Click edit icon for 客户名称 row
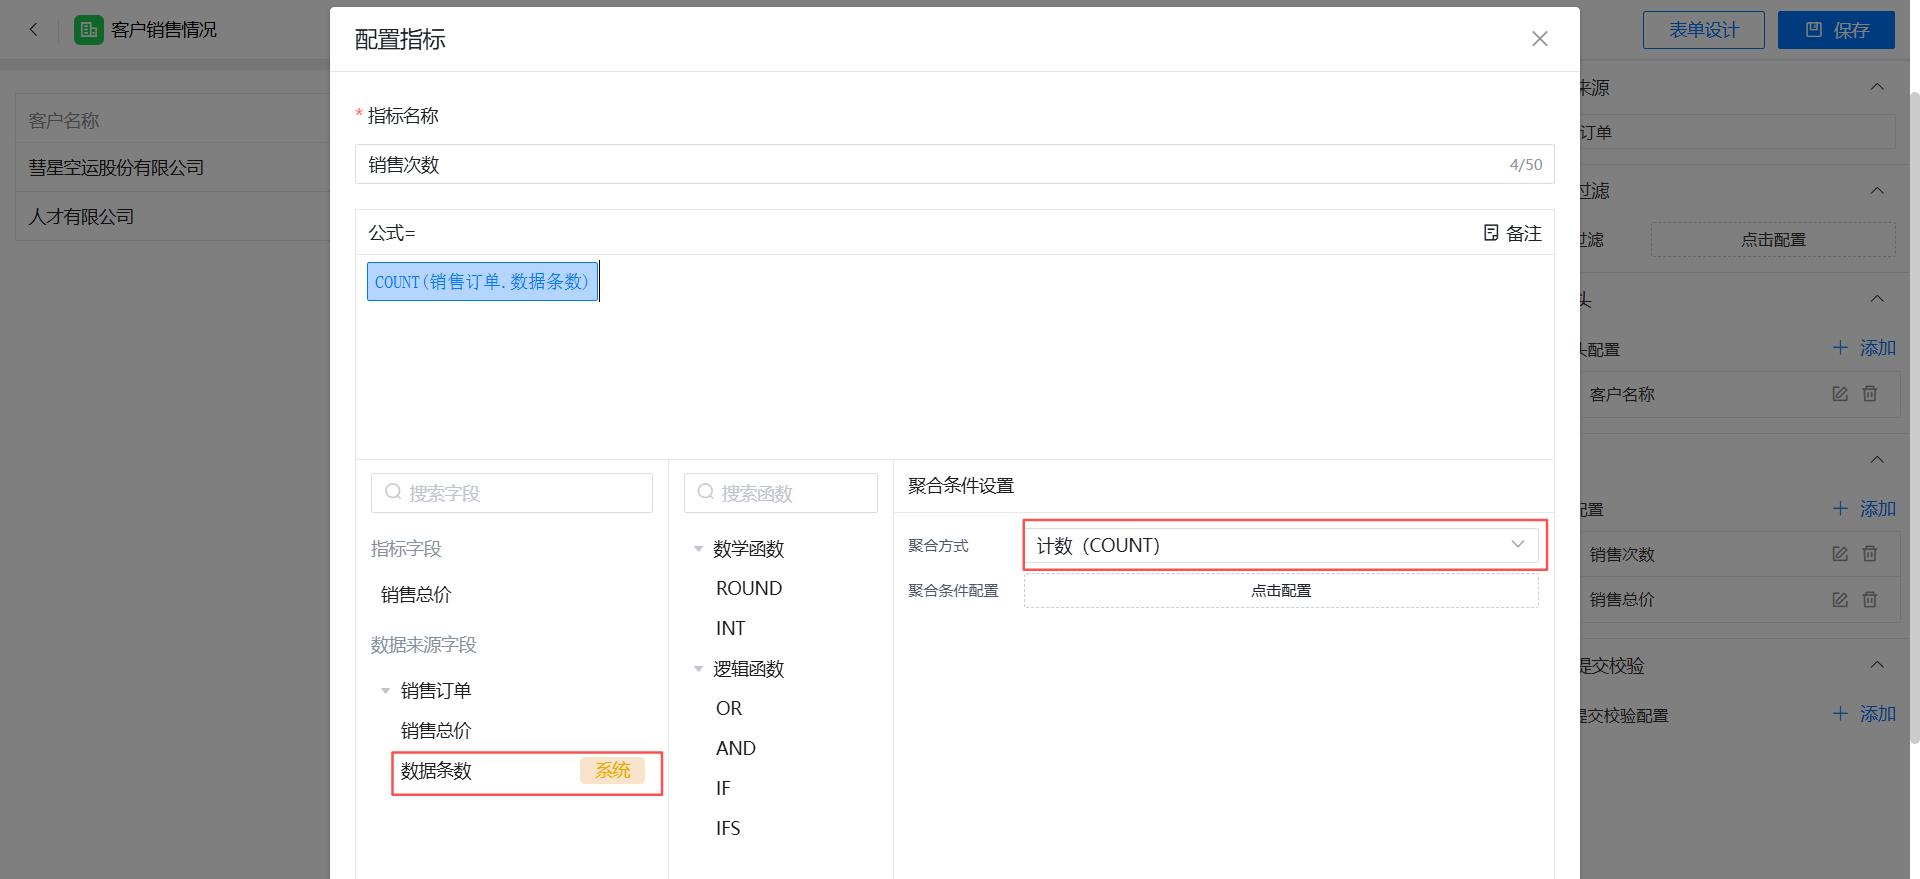This screenshot has height=879, width=1920. [1839, 394]
